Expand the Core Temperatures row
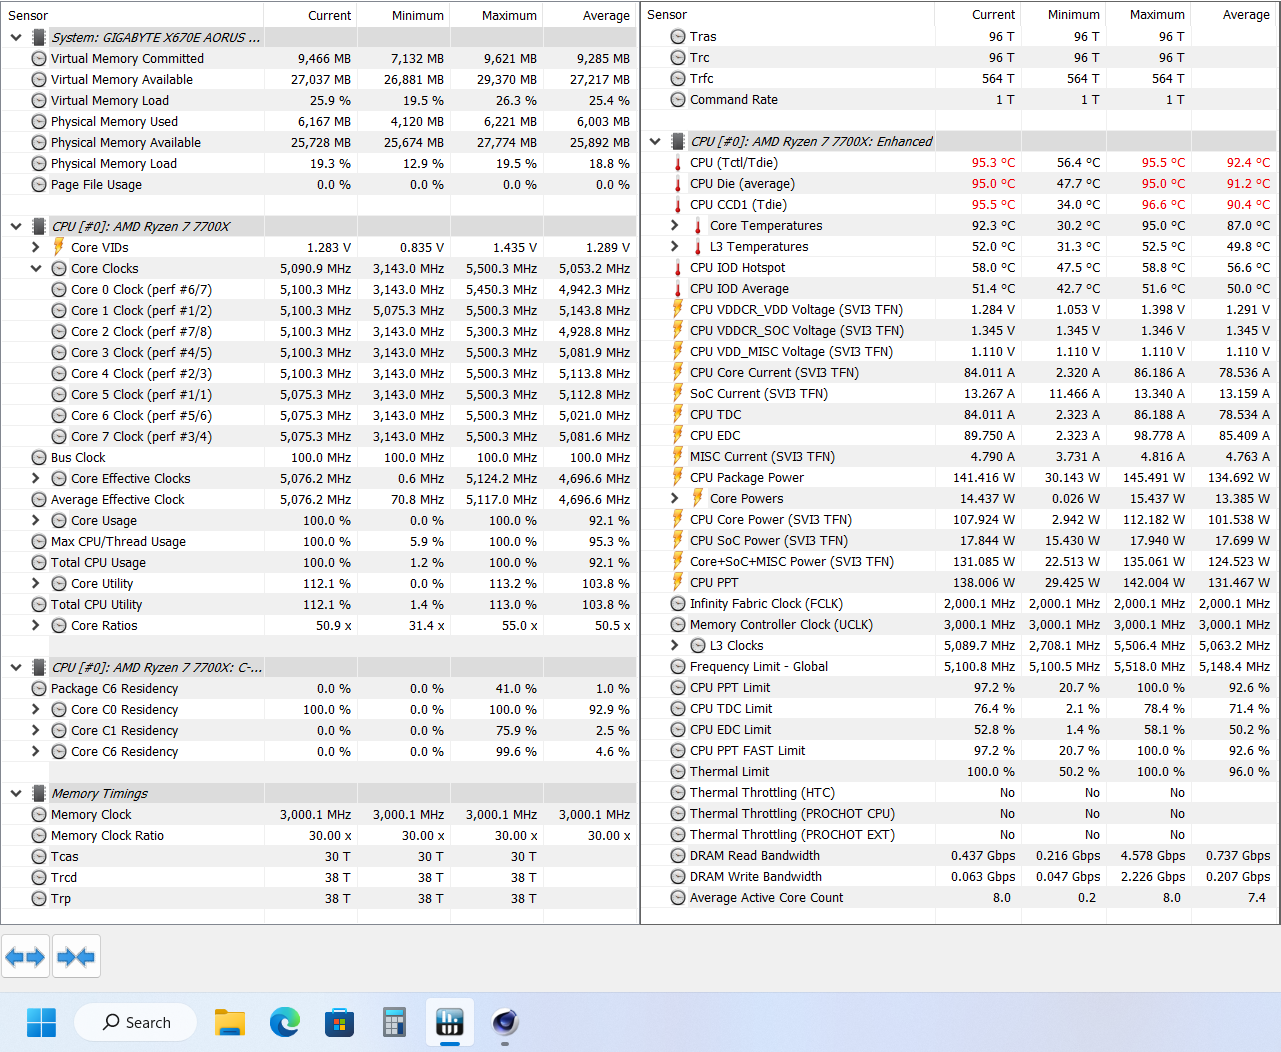Screen dimensions: 1281x1052 [675, 226]
